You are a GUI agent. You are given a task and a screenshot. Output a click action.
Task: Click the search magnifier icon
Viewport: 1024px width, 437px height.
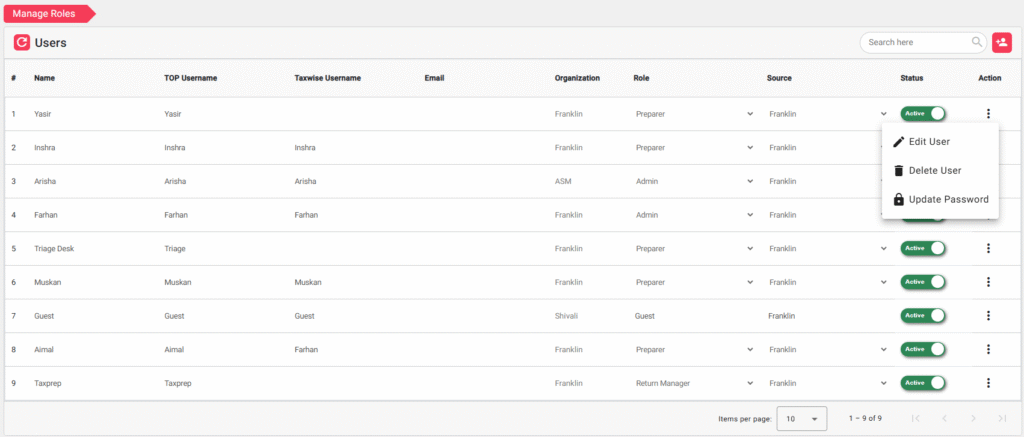pos(977,42)
